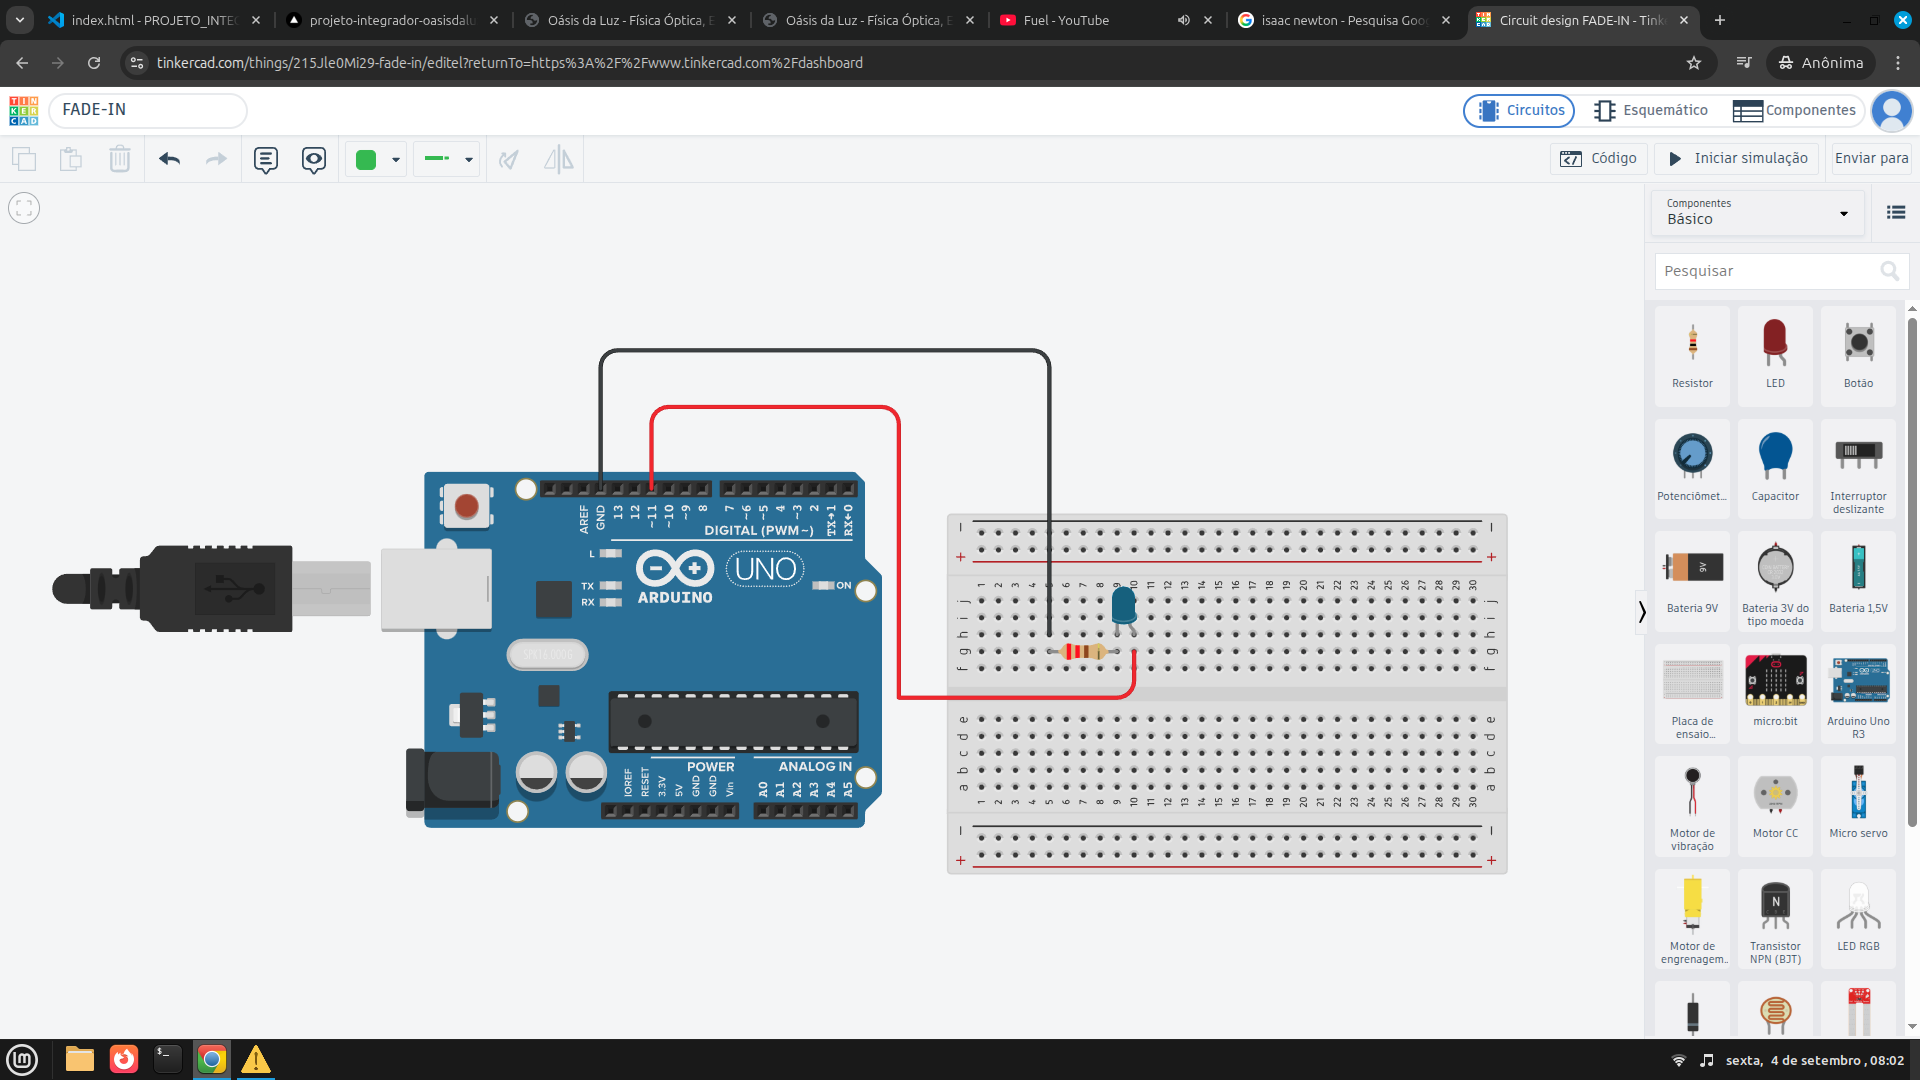
Task: Start the simulation
Action: pyautogui.click(x=1737, y=158)
